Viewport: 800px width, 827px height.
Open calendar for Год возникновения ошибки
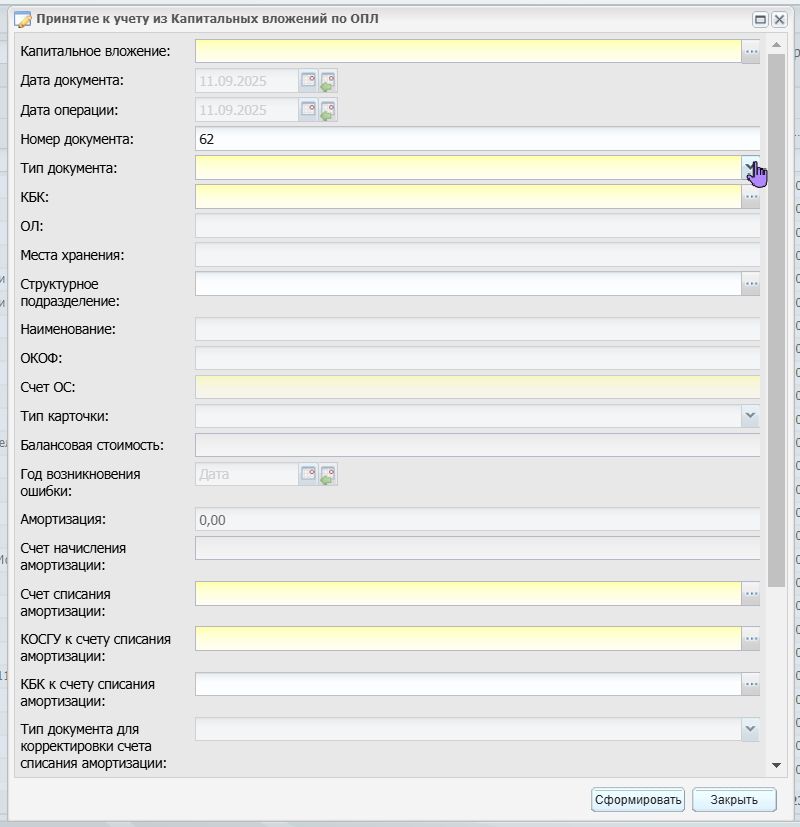308,474
